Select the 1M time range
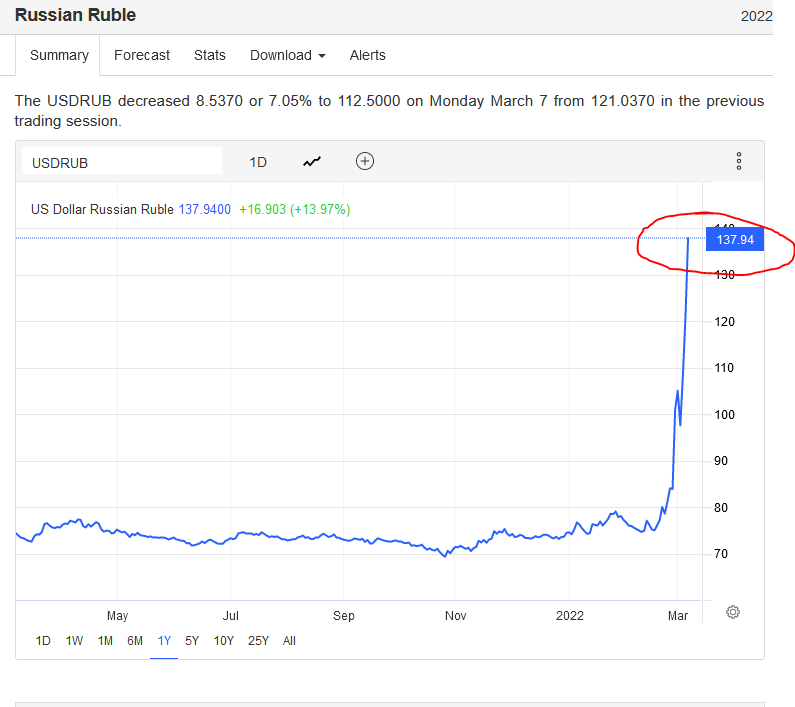Screen dimensions: 795x707 (x=105, y=641)
